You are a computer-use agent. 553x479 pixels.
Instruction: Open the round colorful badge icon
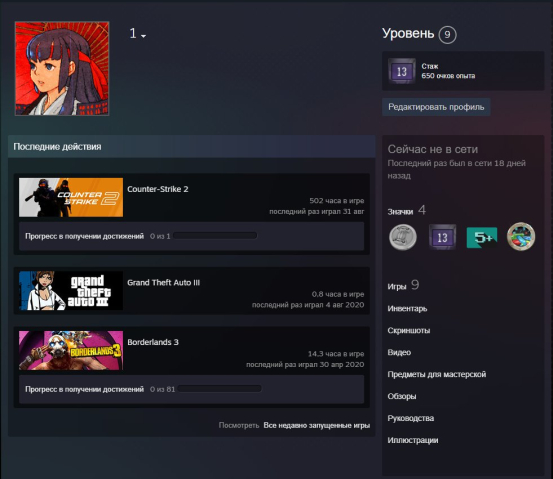(521, 236)
